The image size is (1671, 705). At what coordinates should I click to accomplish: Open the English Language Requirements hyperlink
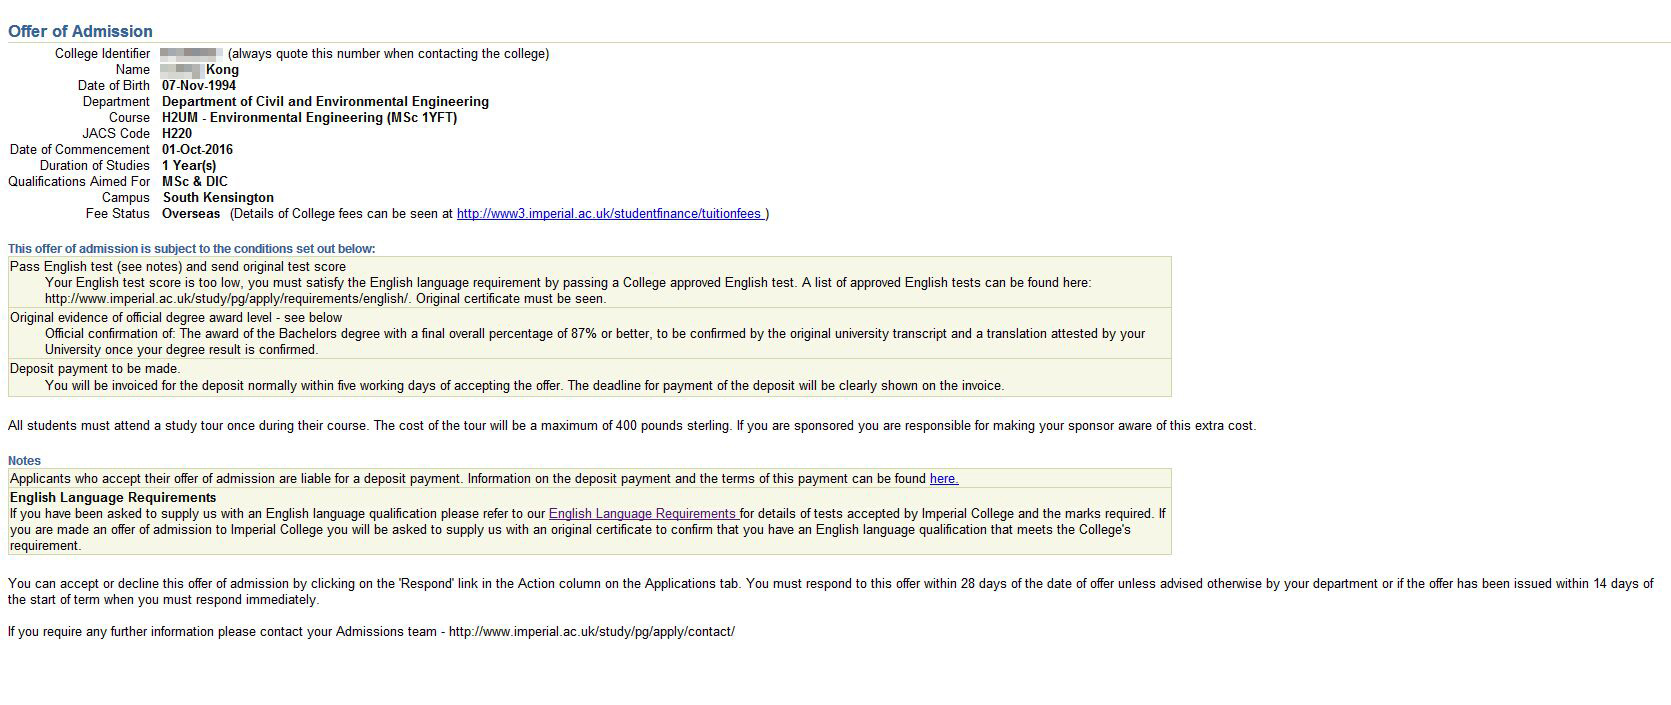point(643,514)
